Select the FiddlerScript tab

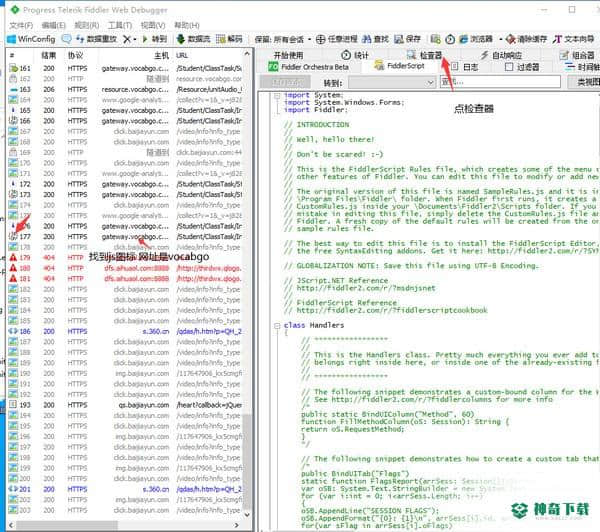coord(399,66)
